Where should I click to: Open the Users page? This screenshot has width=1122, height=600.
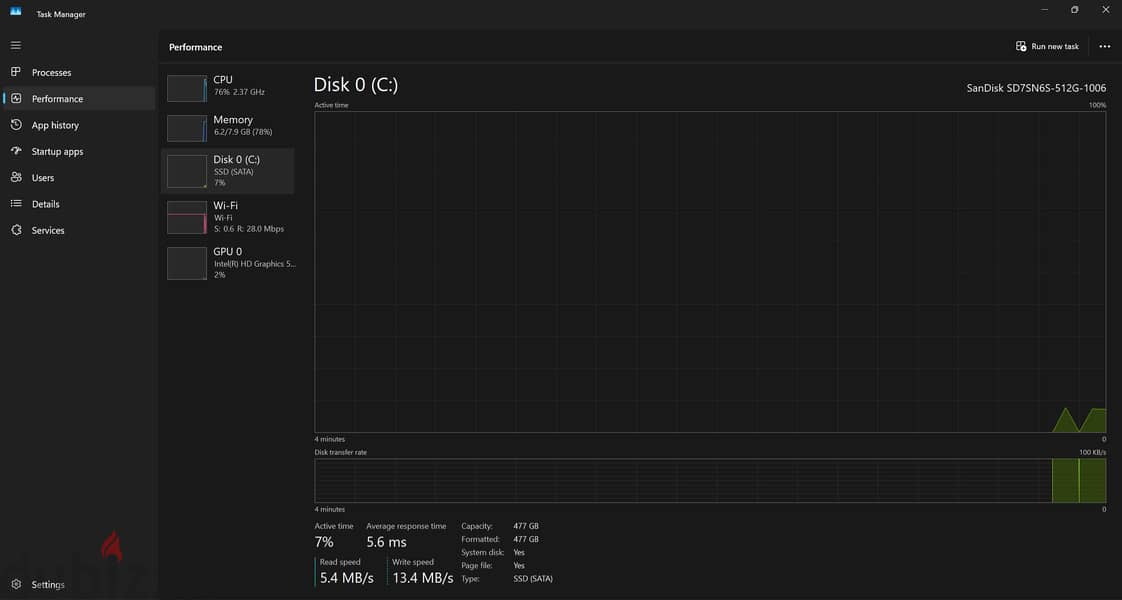coord(43,177)
